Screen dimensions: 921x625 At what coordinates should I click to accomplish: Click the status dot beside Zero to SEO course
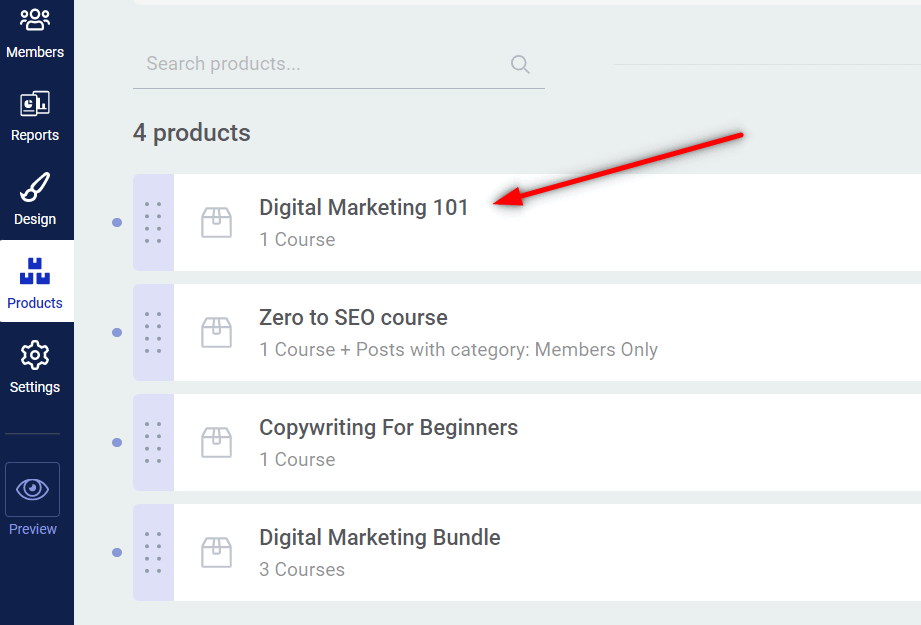[x=117, y=332]
